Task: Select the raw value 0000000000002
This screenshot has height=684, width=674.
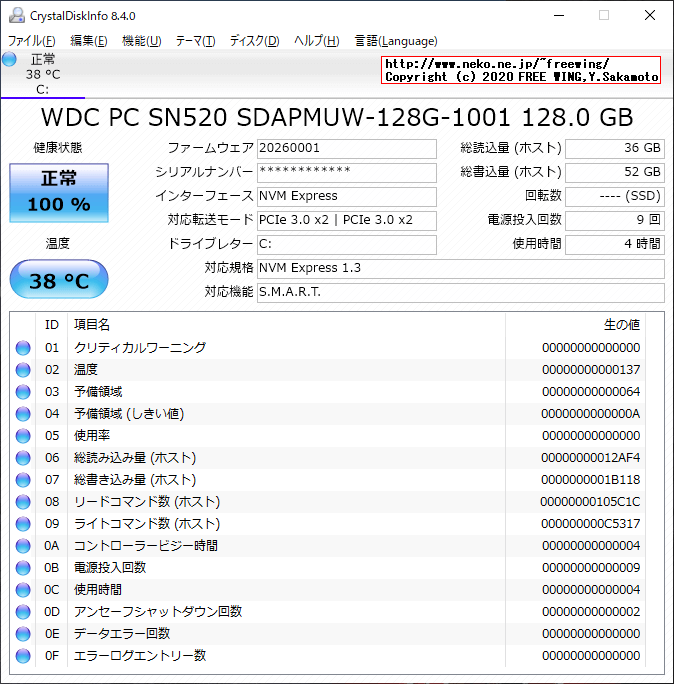Action: pos(591,612)
